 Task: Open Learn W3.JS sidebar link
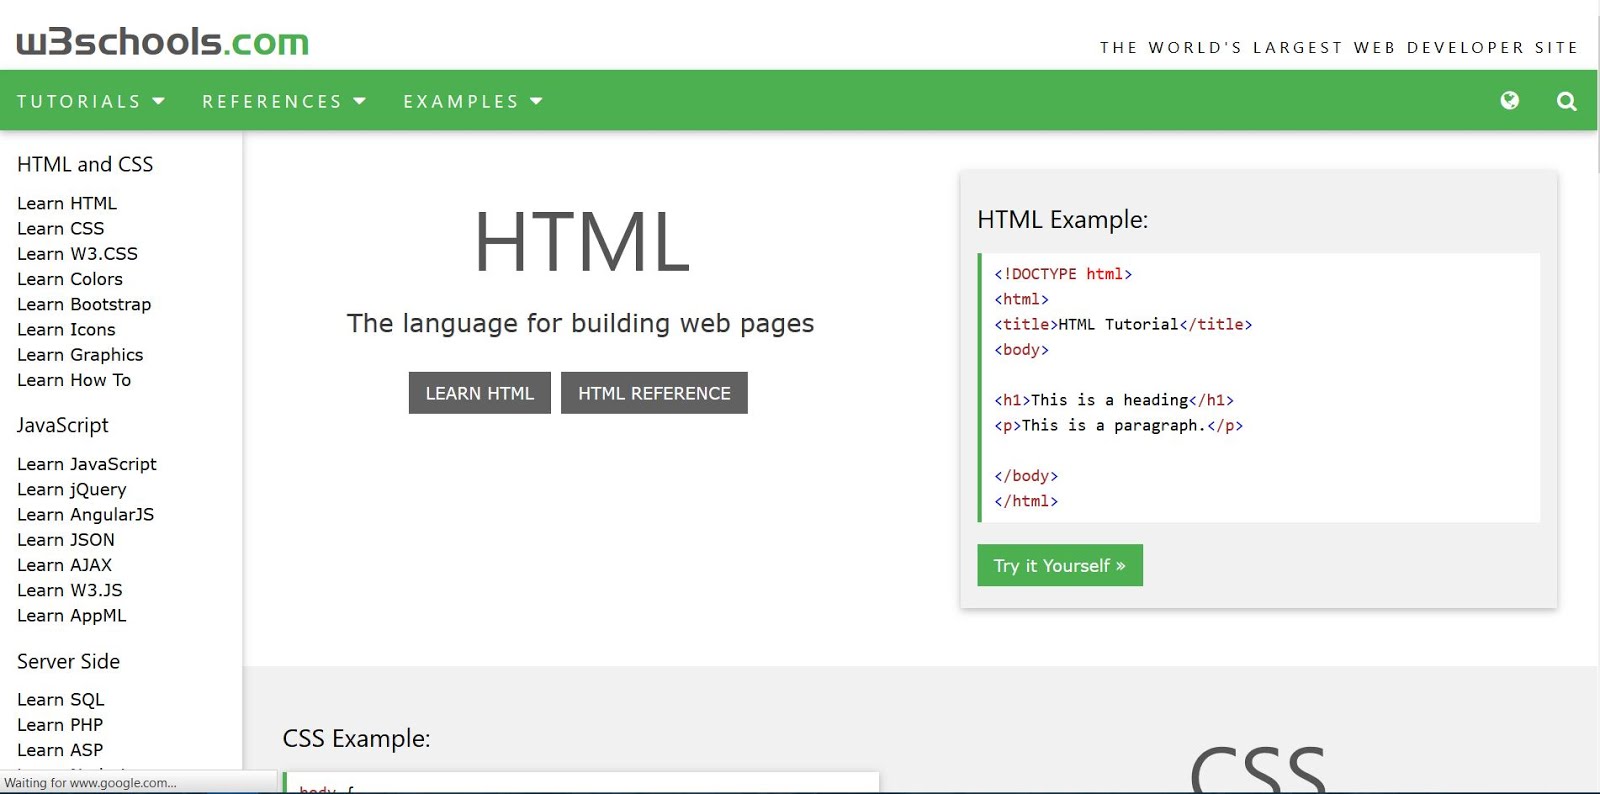click(70, 590)
